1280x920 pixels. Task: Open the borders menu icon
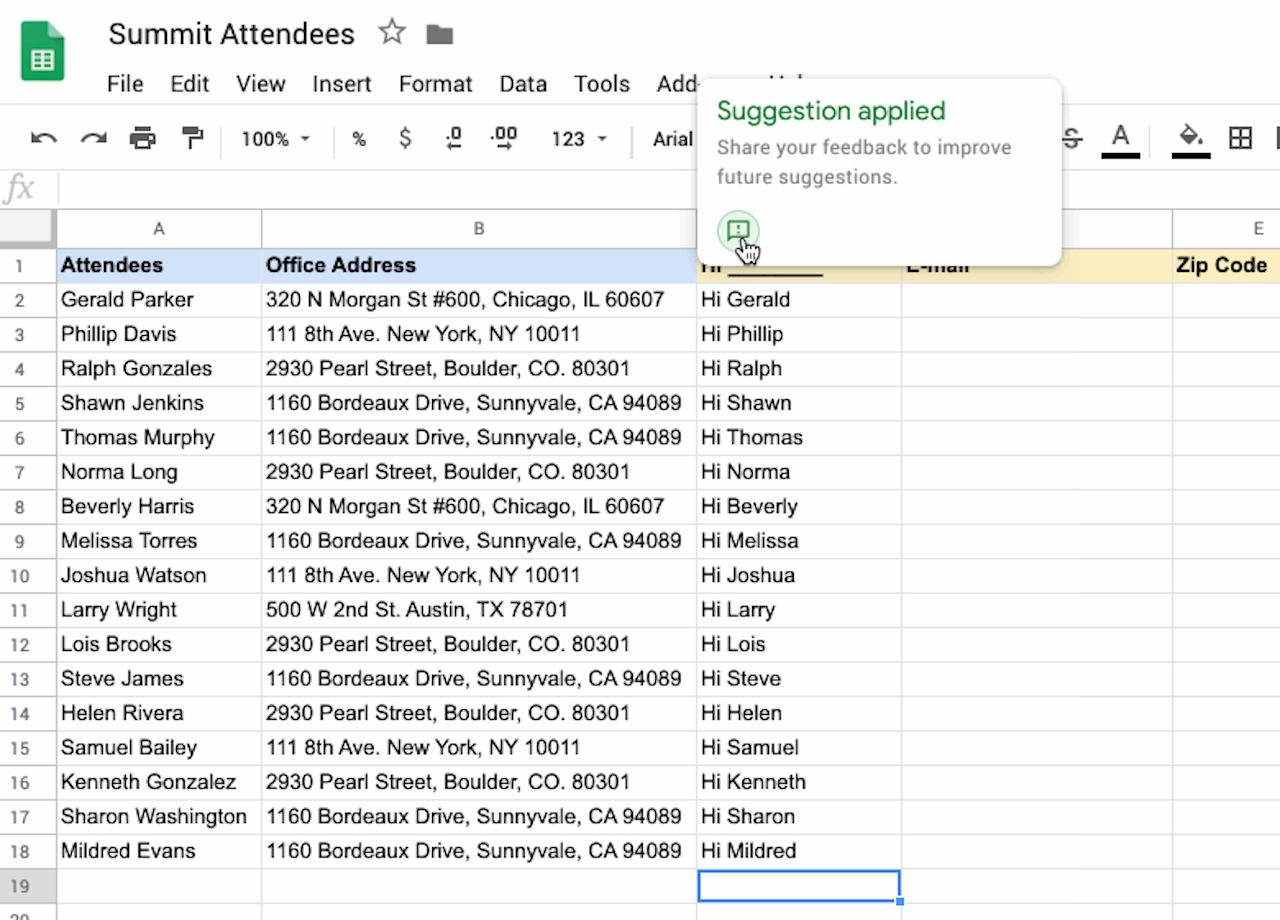point(1241,139)
